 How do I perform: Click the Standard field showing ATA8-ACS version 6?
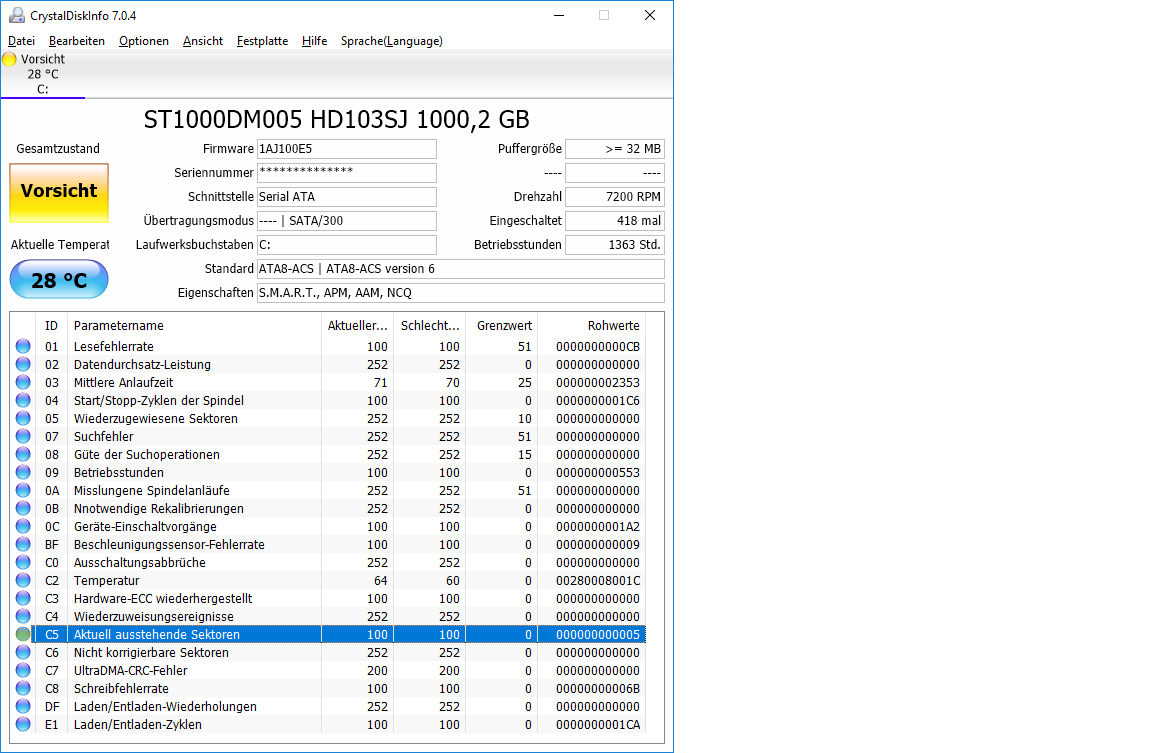(461, 269)
